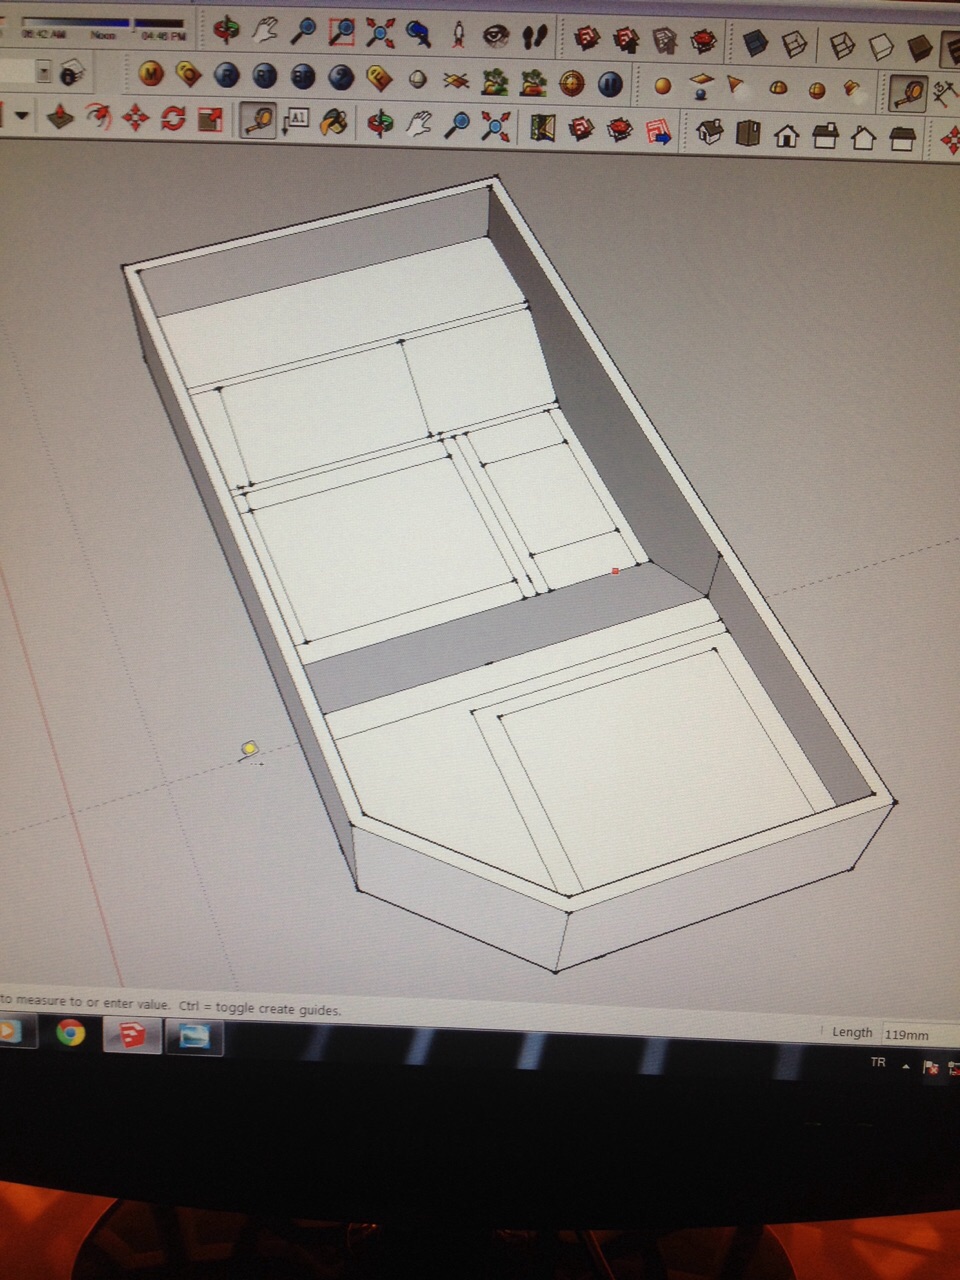The image size is (960, 1280).
Task: Open Google Chrome from the taskbar
Action: (x=70, y=1031)
